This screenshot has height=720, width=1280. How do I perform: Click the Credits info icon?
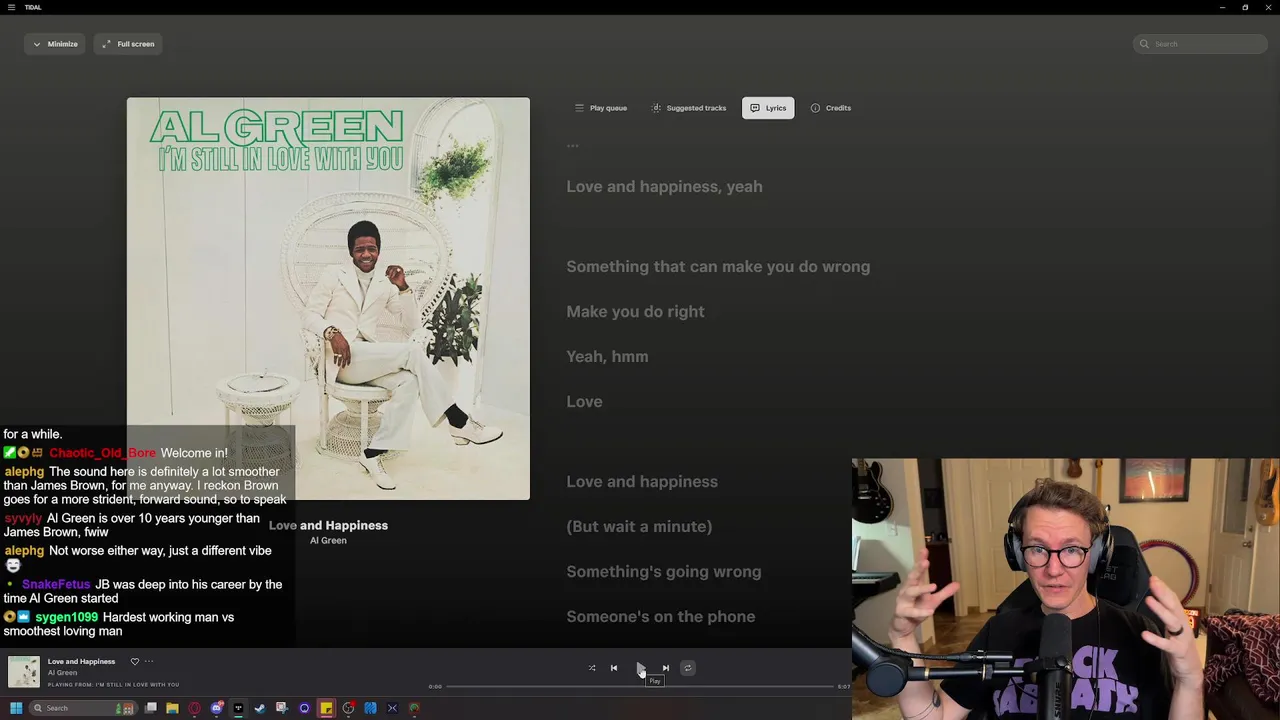pos(815,108)
